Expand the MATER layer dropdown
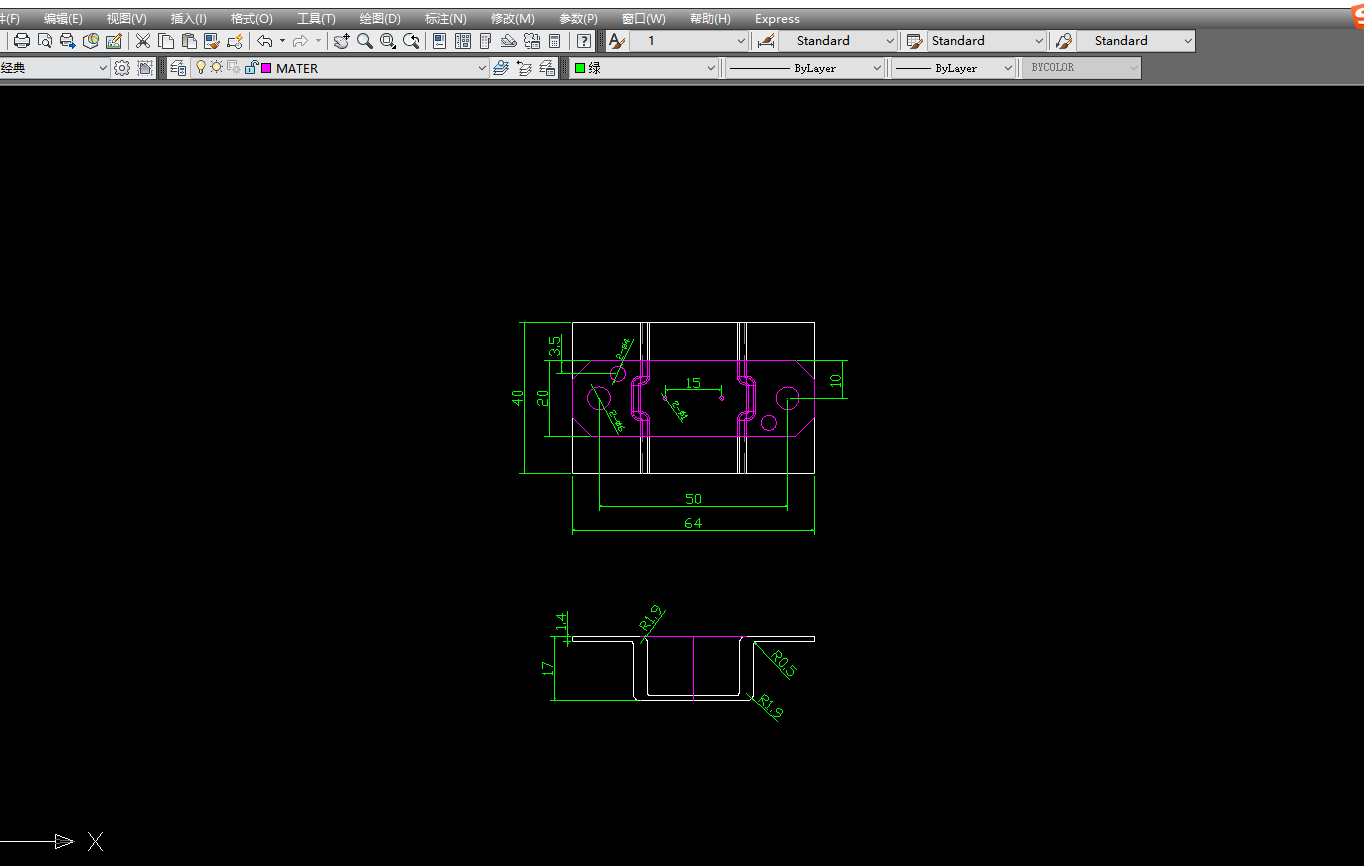Image resolution: width=1364 pixels, height=866 pixels. point(481,68)
